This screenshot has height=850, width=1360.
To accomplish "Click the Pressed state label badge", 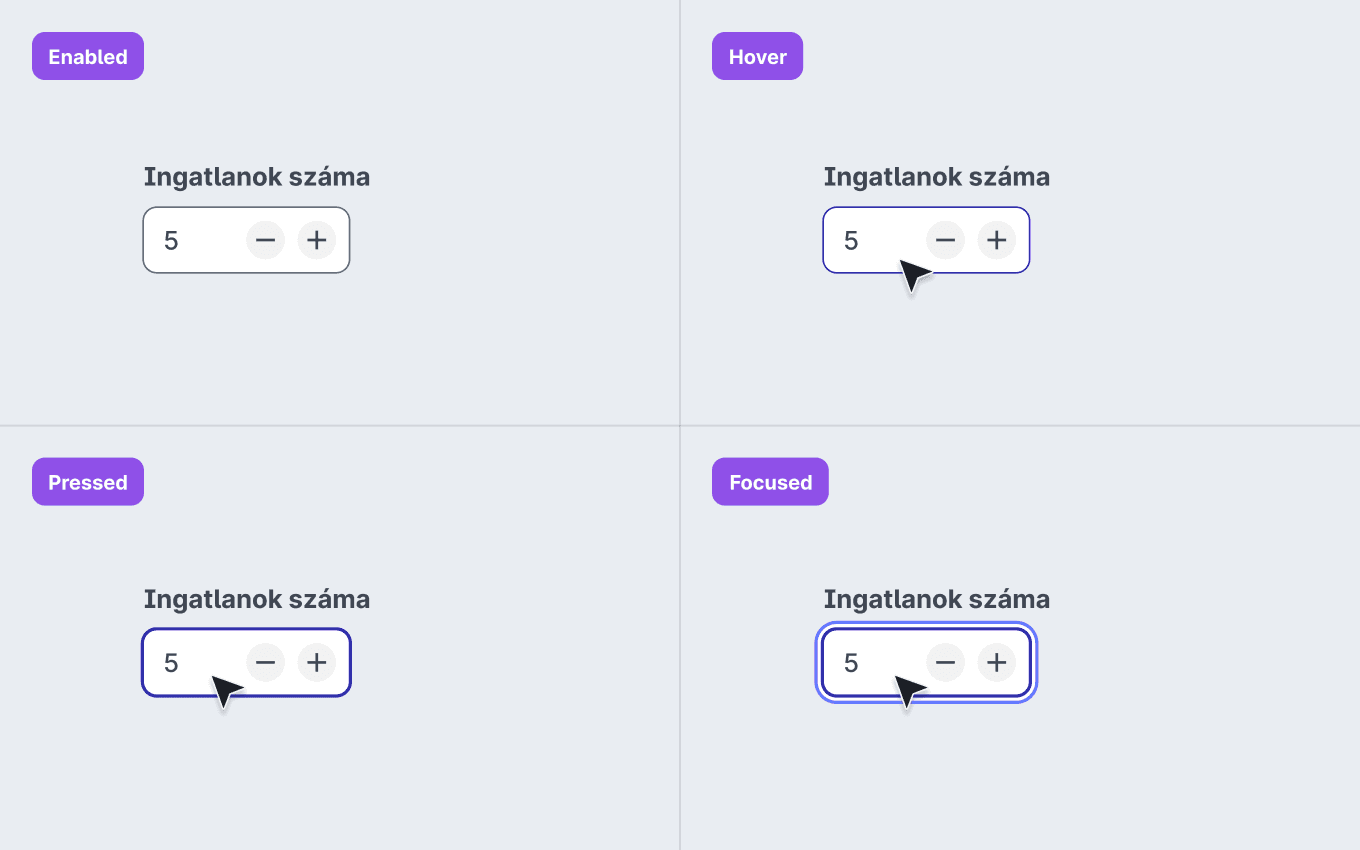I will [88, 482].
